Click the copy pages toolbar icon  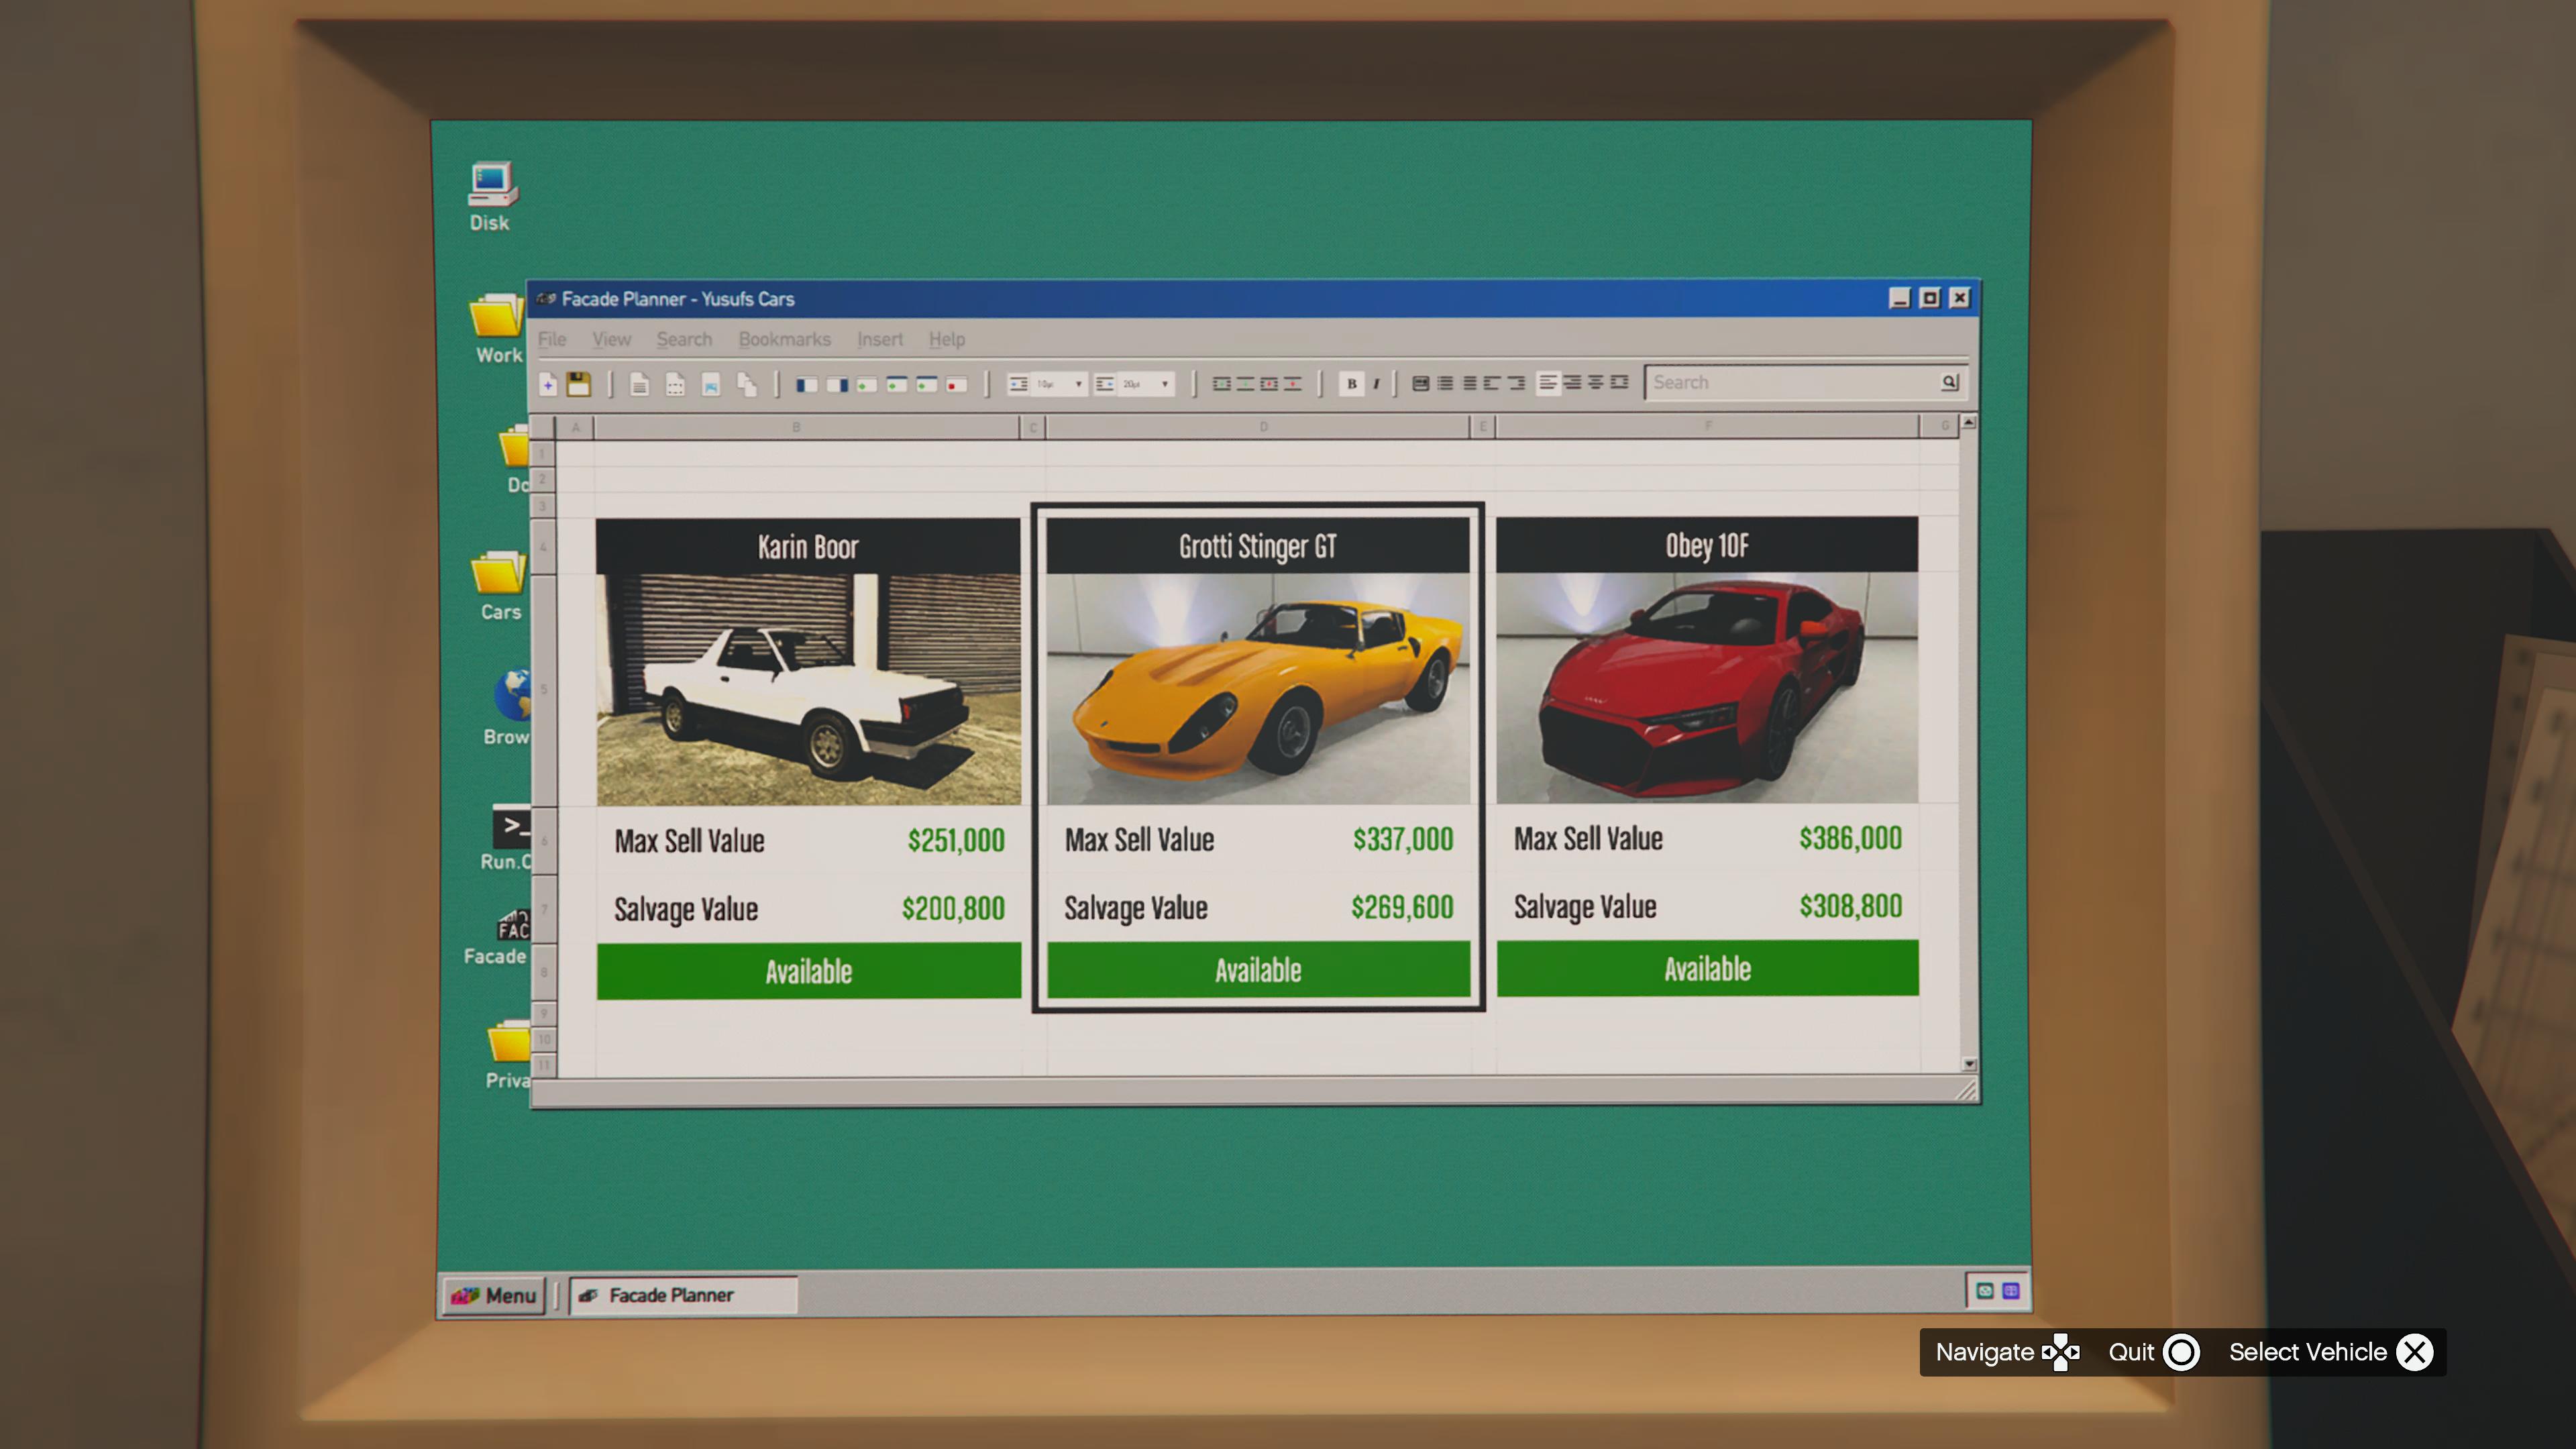tap(746, 384)
